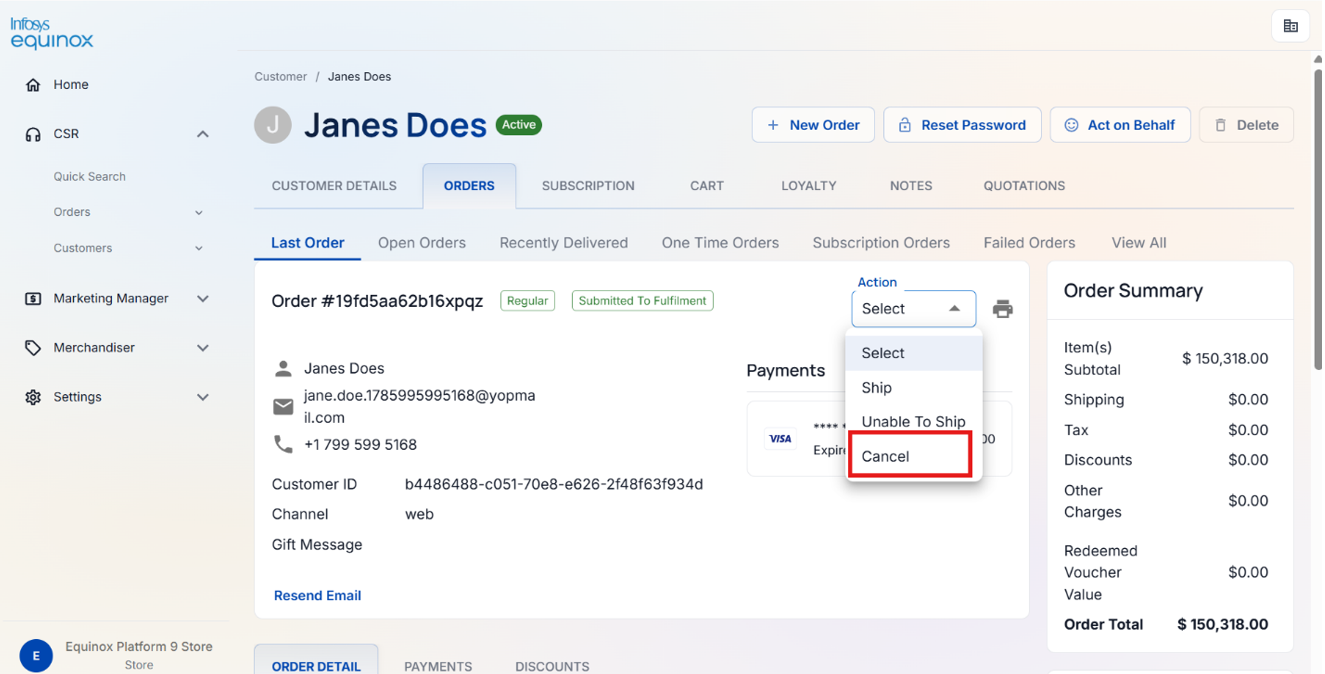Click the Customer ID value

553,485
